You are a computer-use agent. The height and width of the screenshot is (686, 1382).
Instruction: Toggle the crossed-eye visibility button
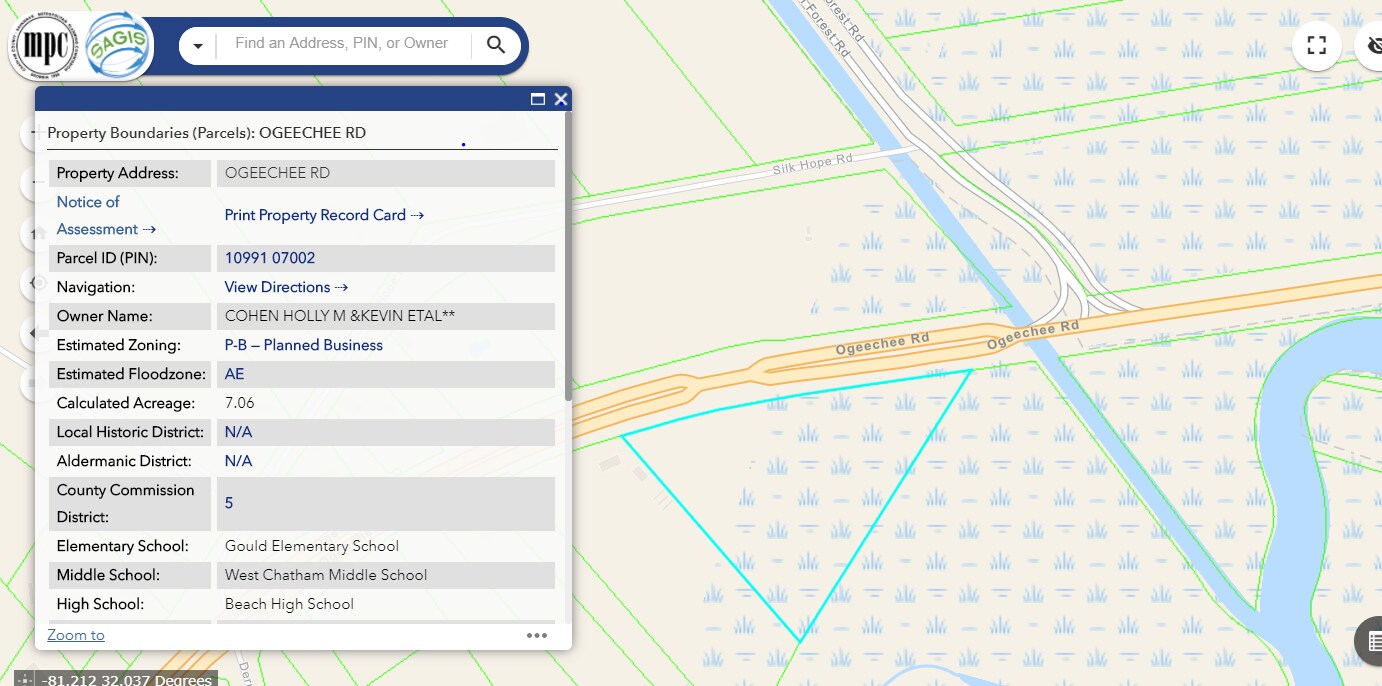(x=1374, y=45)
